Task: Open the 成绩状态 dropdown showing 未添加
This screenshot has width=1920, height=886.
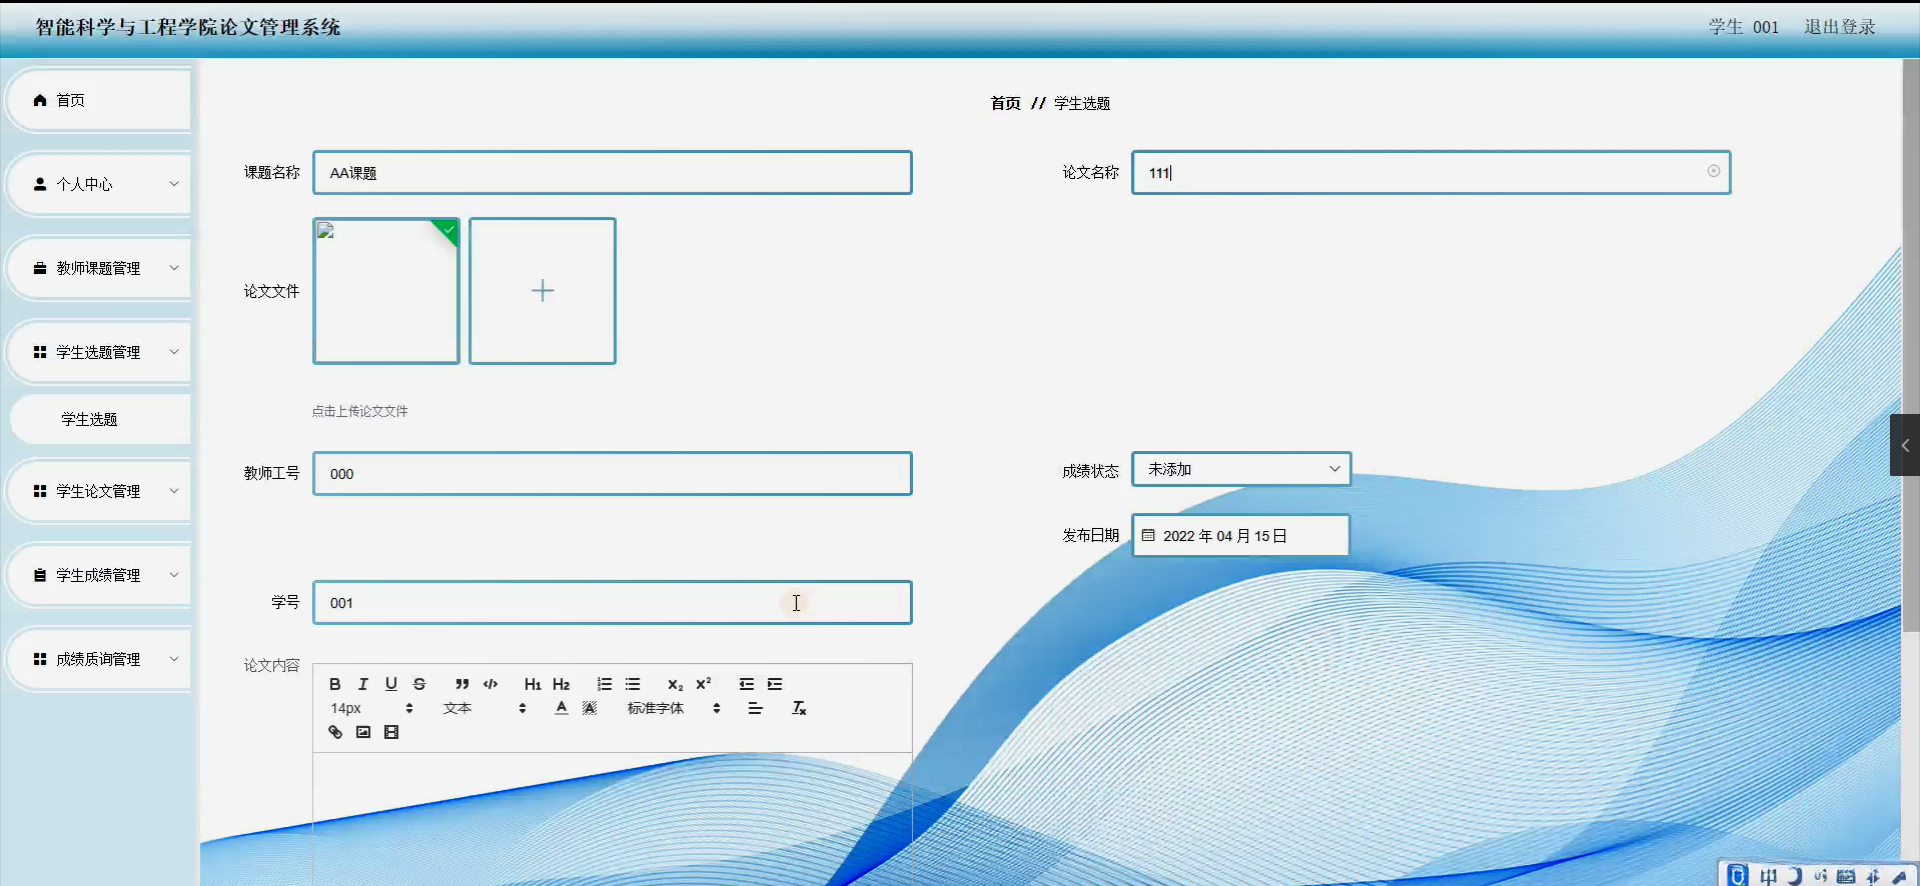Action: coord(1241,469)
